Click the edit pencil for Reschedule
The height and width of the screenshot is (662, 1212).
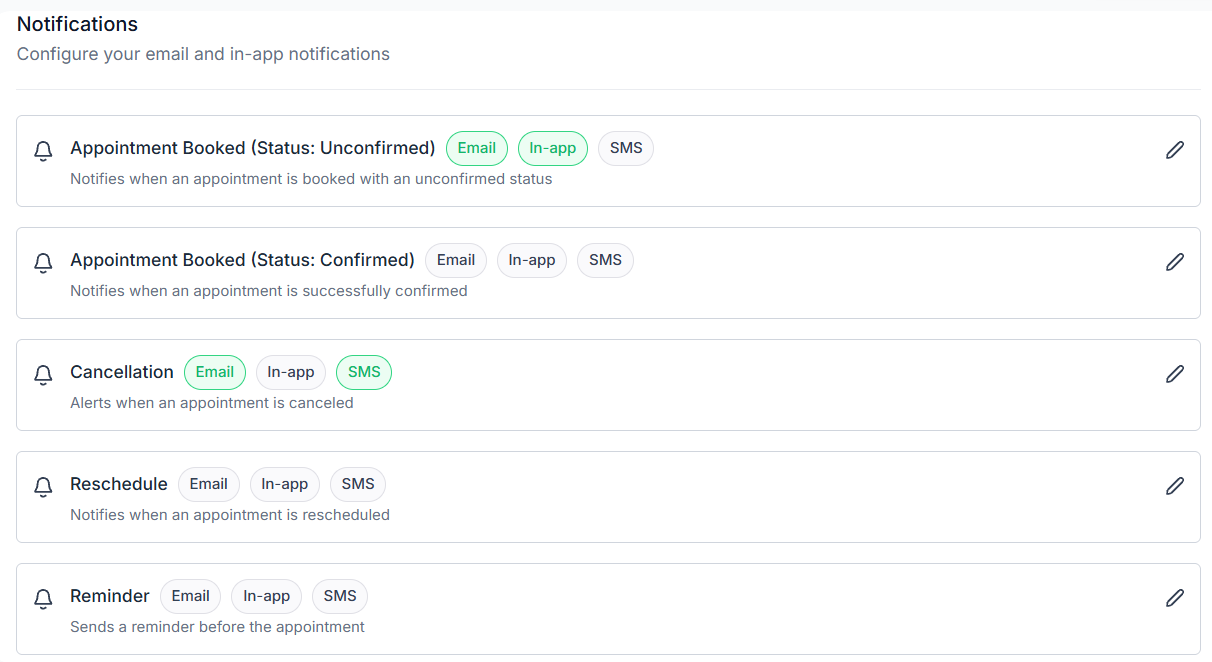pyautogui.click(x=1174, y=486)
